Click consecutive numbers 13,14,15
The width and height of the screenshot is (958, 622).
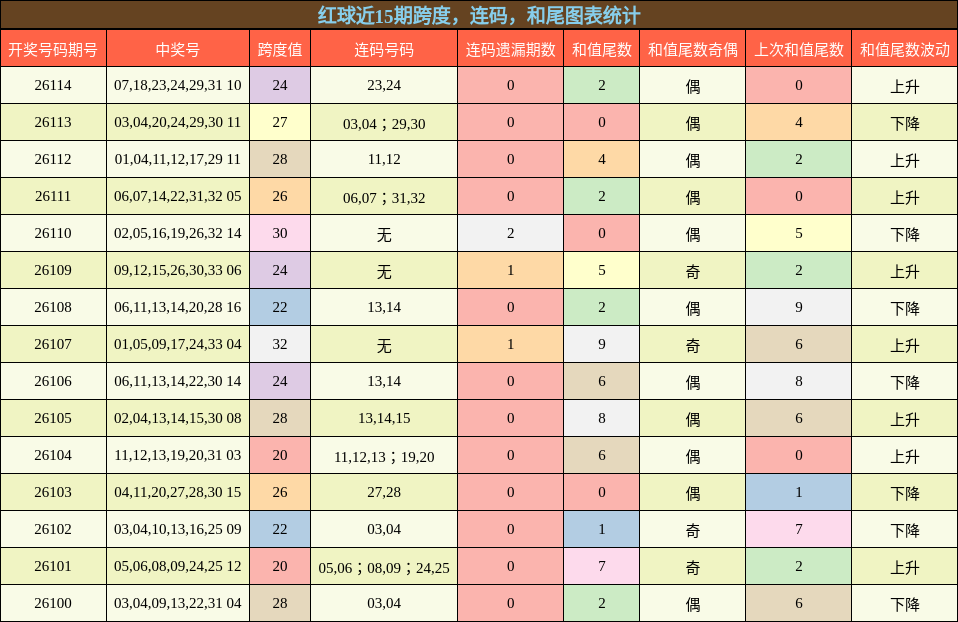click(384, 418)
